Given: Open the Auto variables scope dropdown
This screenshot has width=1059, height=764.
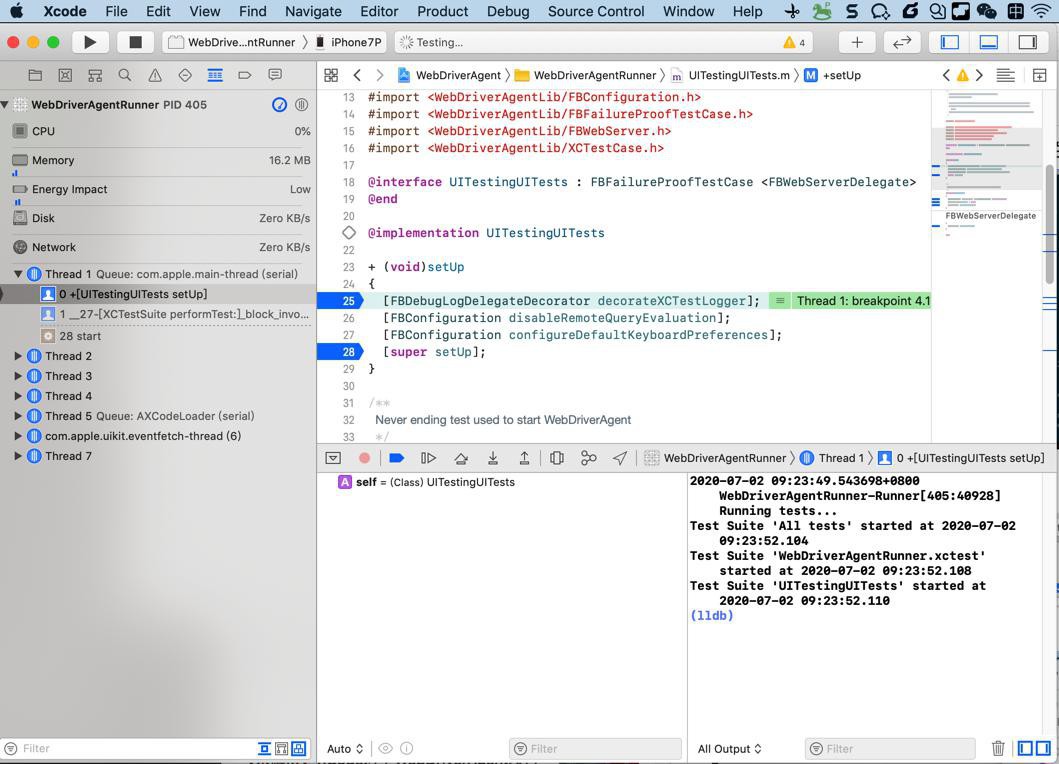Looking at the screenshot, I should [345, 748].
